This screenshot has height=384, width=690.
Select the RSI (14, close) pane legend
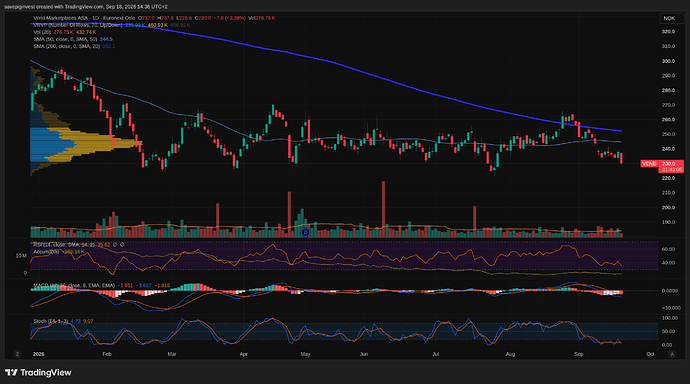(x=78, y=245)
